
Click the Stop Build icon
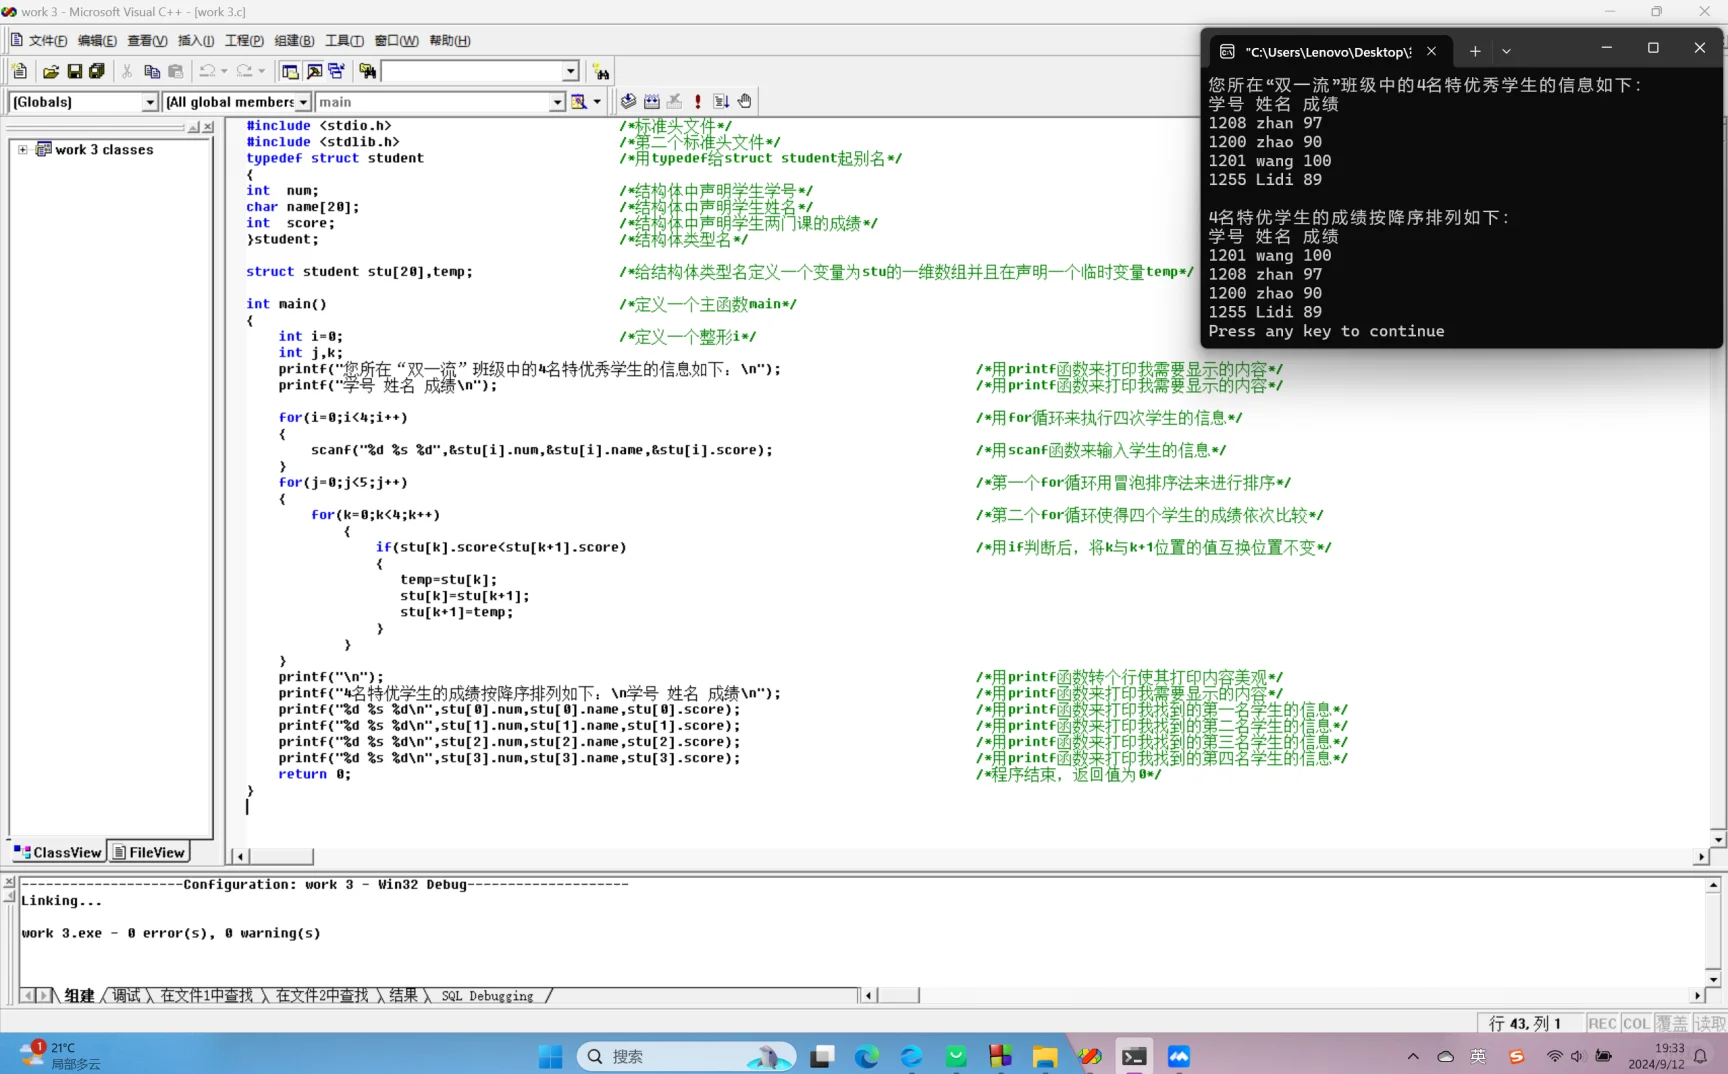pyautogui.click(x=675, y=101)
